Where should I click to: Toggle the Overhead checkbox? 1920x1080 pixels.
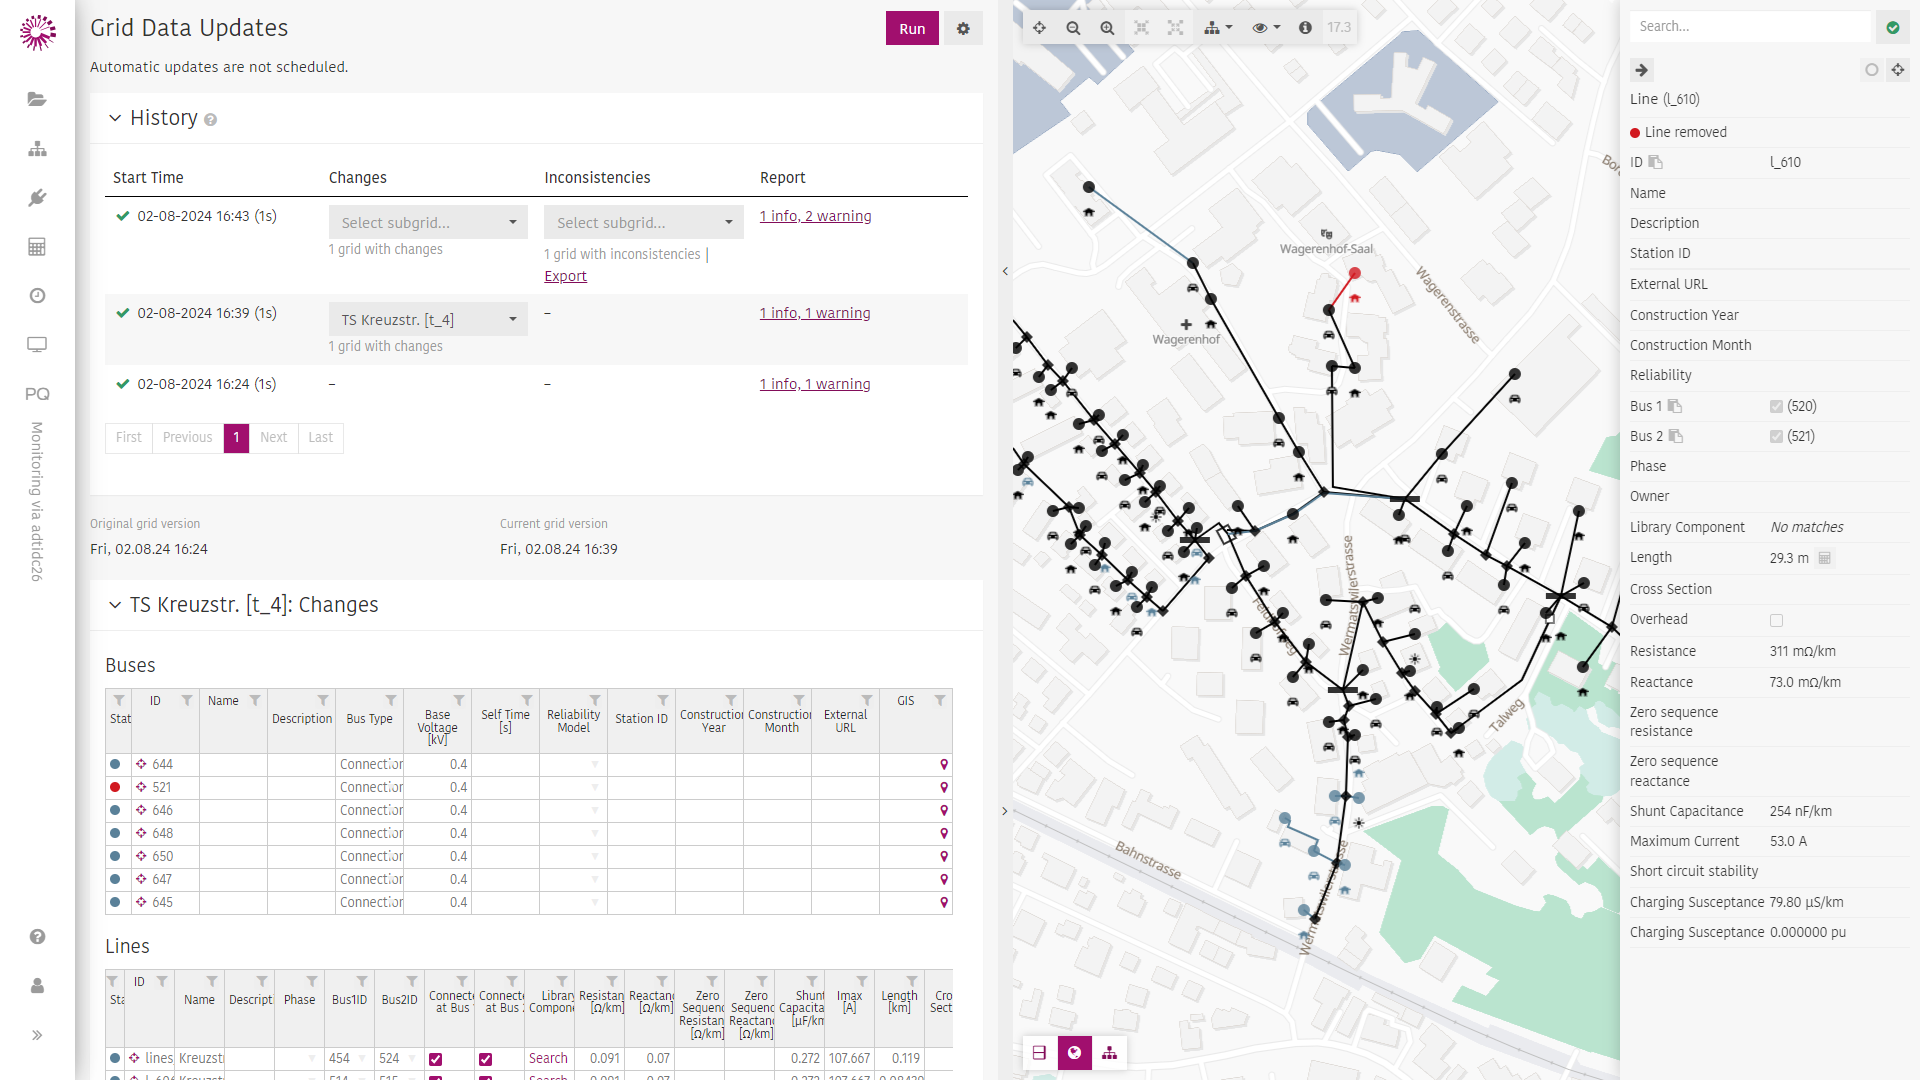(x=1776, y=620)
